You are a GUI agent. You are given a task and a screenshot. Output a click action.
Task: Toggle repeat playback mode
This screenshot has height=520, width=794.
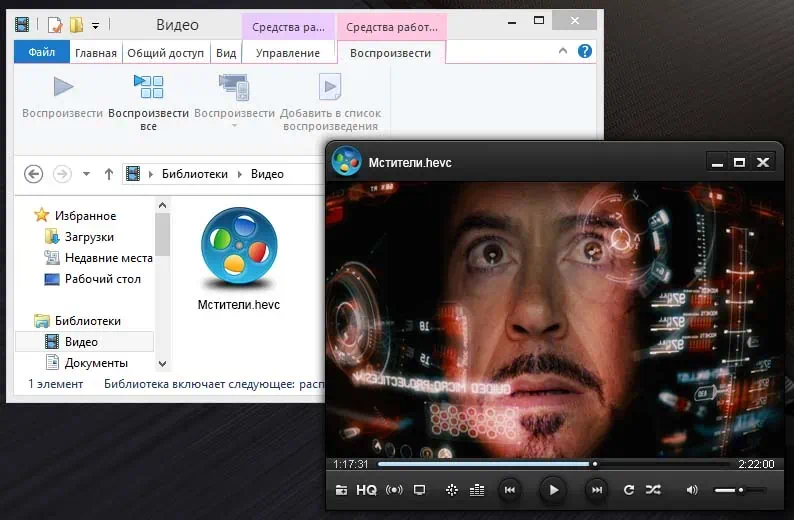(x=628, y=490)
